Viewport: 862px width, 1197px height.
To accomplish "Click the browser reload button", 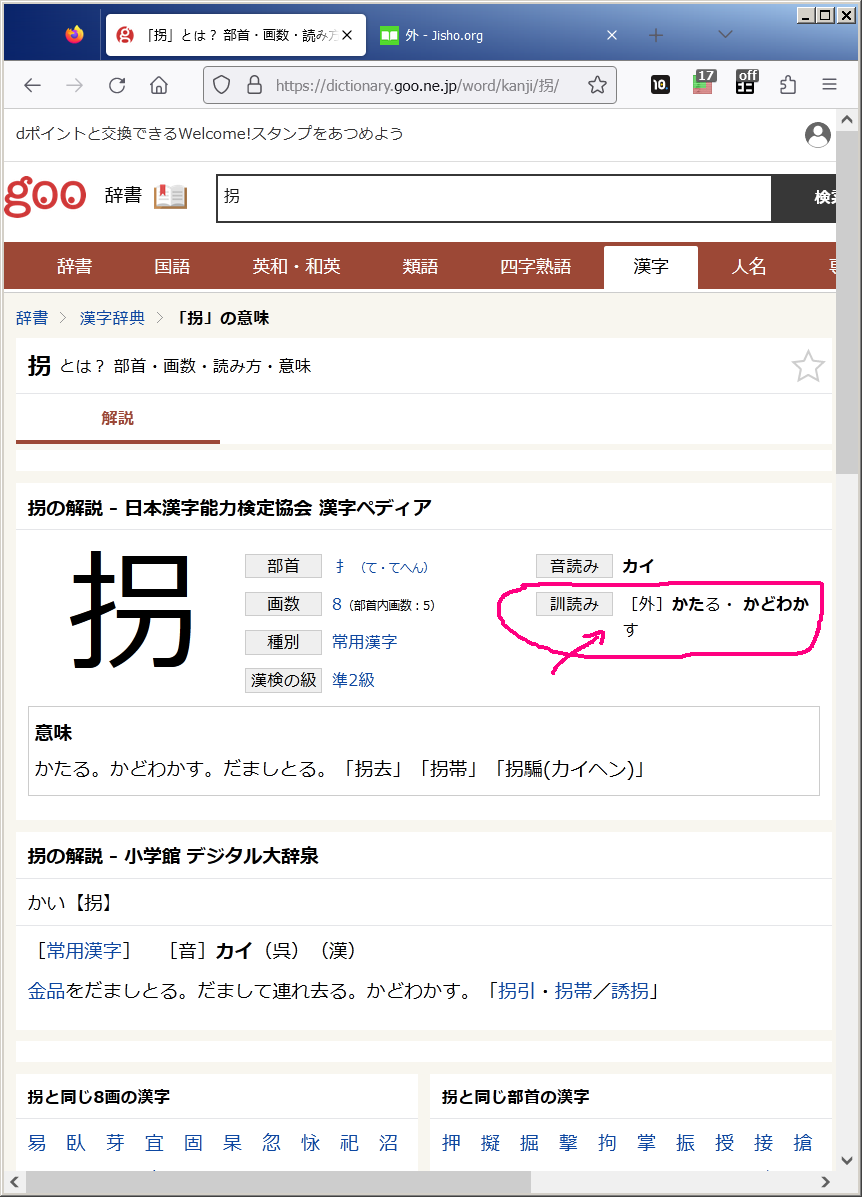I will pyautogui.click(x=117, y=85).
